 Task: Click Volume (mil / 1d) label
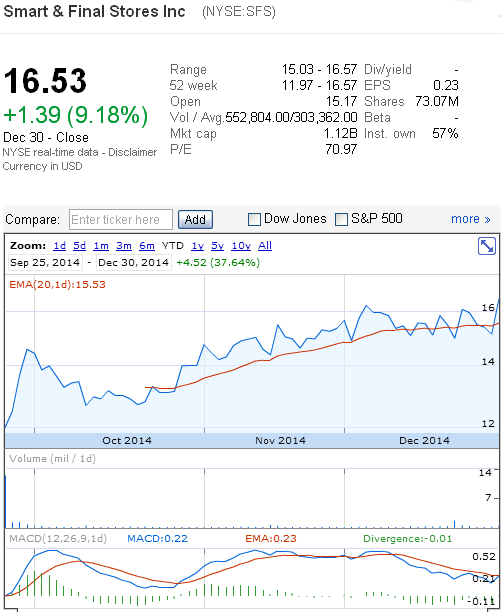click(x=52, y=458)
